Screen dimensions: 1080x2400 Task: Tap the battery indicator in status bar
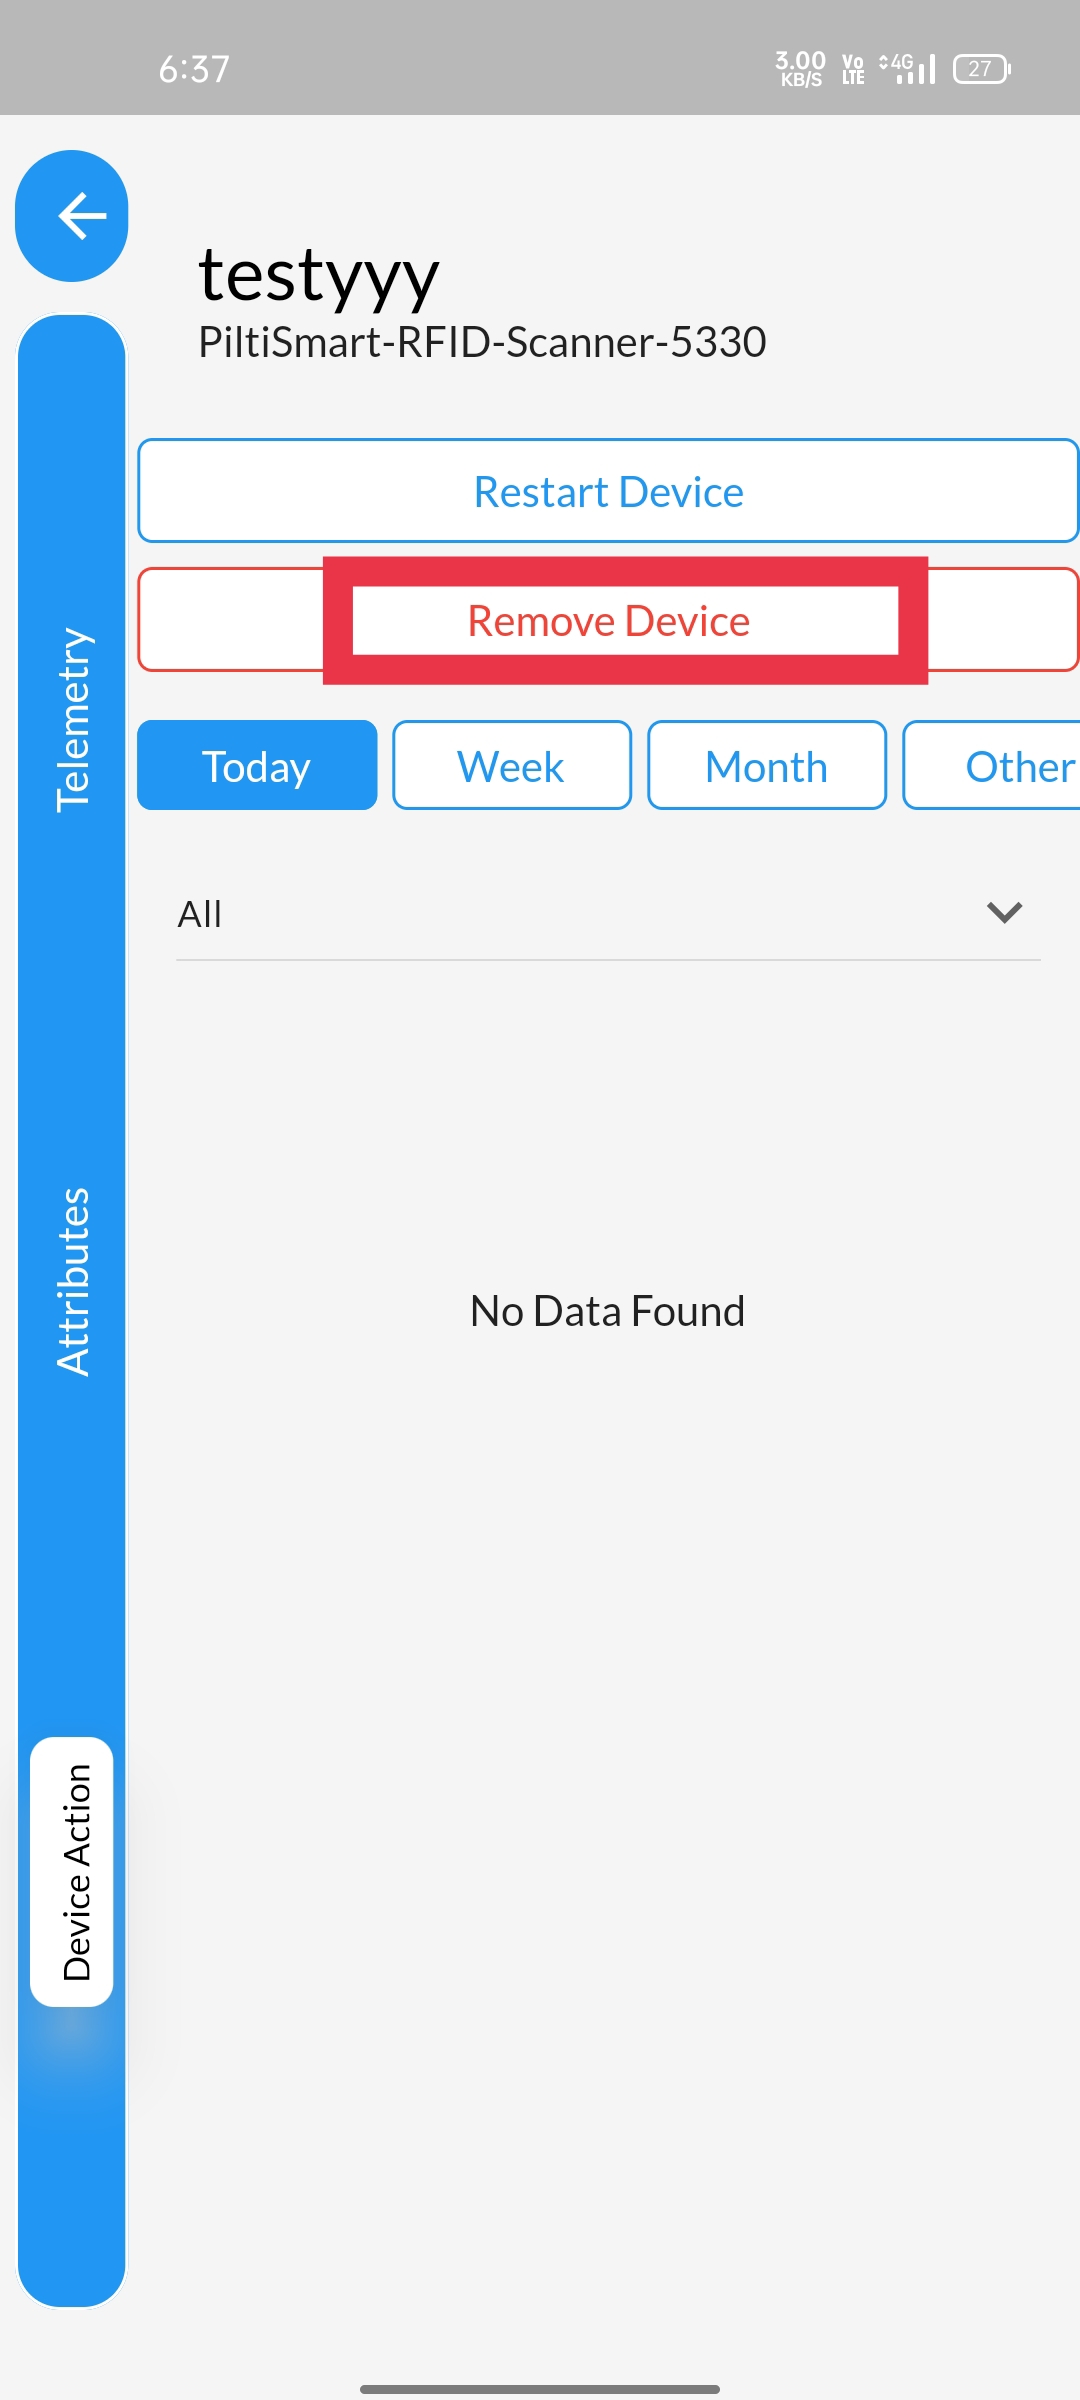pos(982,69)
